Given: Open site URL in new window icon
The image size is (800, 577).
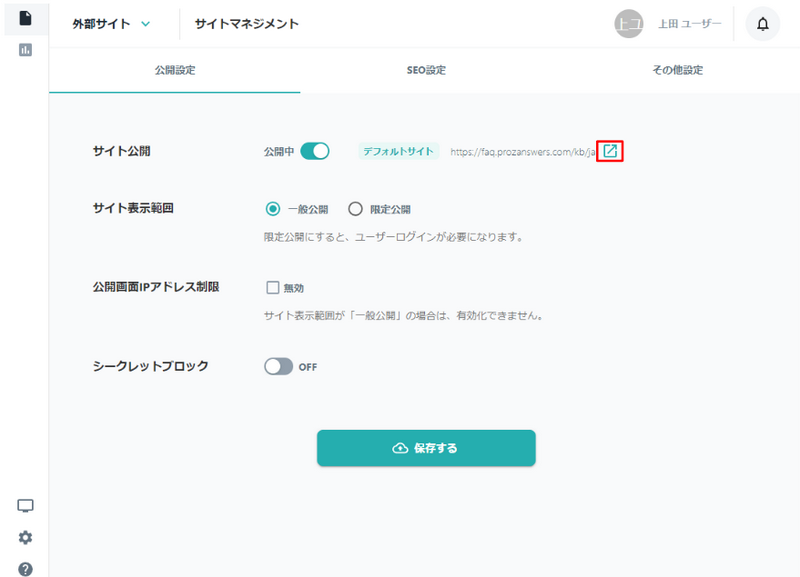Looking at the screenshot, I should tap(610, 151).
